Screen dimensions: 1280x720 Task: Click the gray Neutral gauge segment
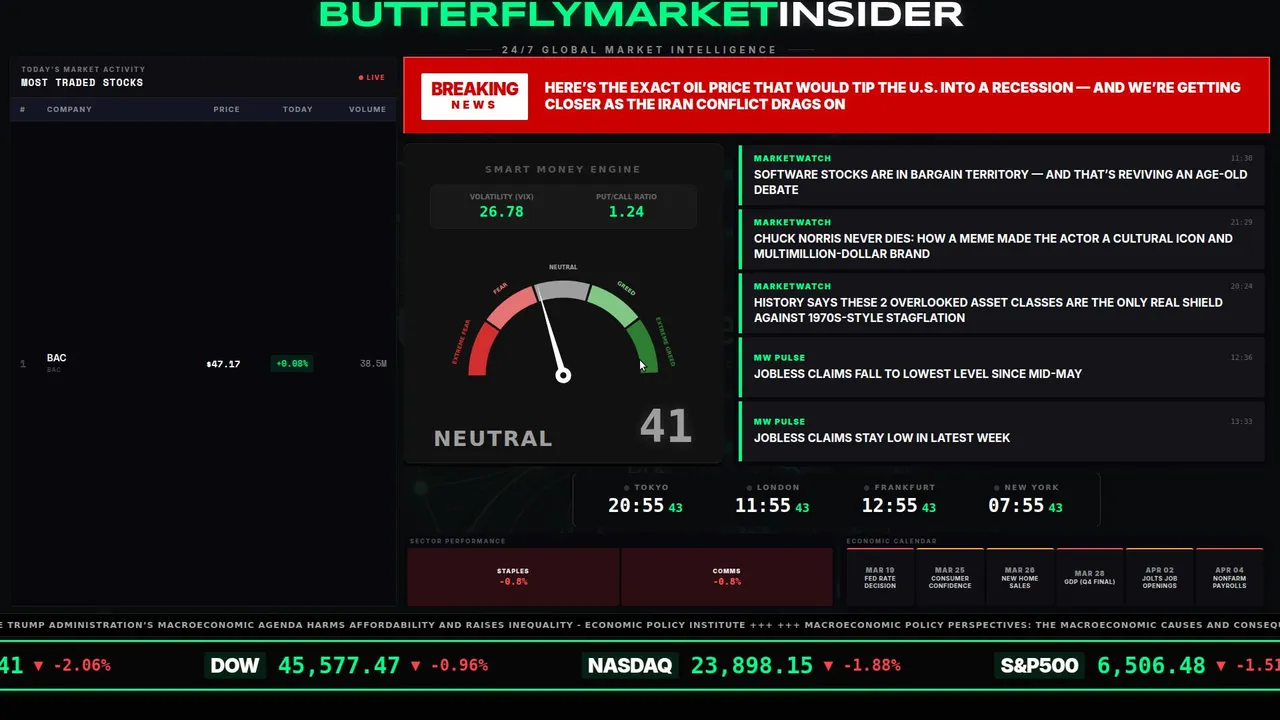563,290
